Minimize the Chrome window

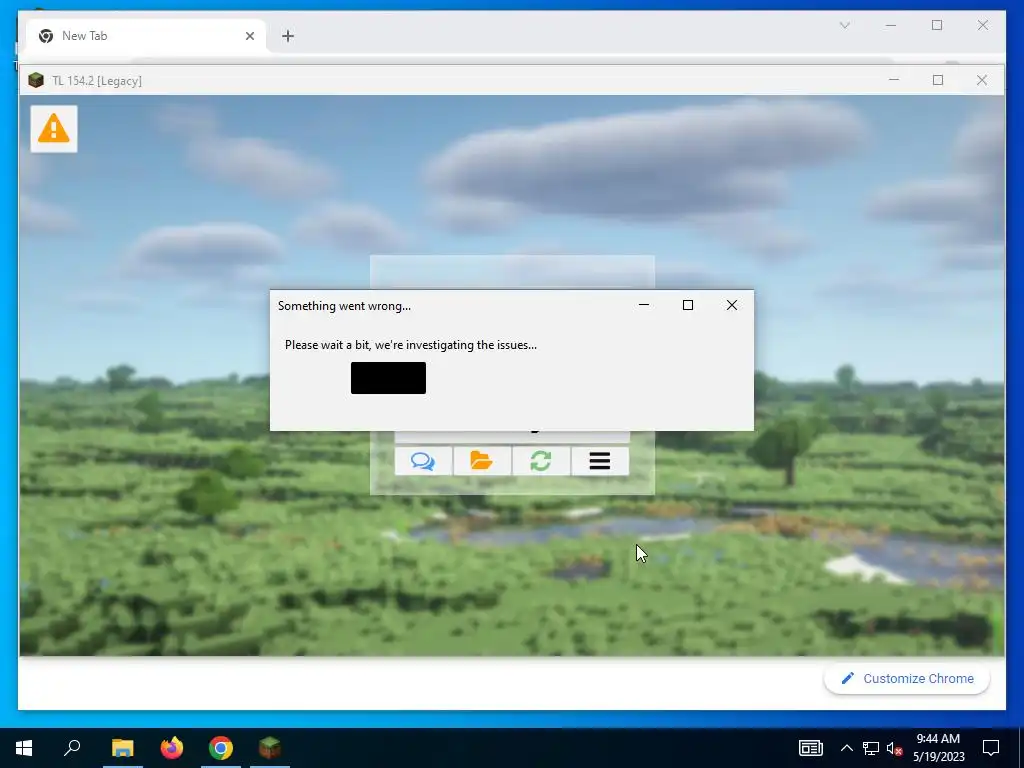(891, 25)
